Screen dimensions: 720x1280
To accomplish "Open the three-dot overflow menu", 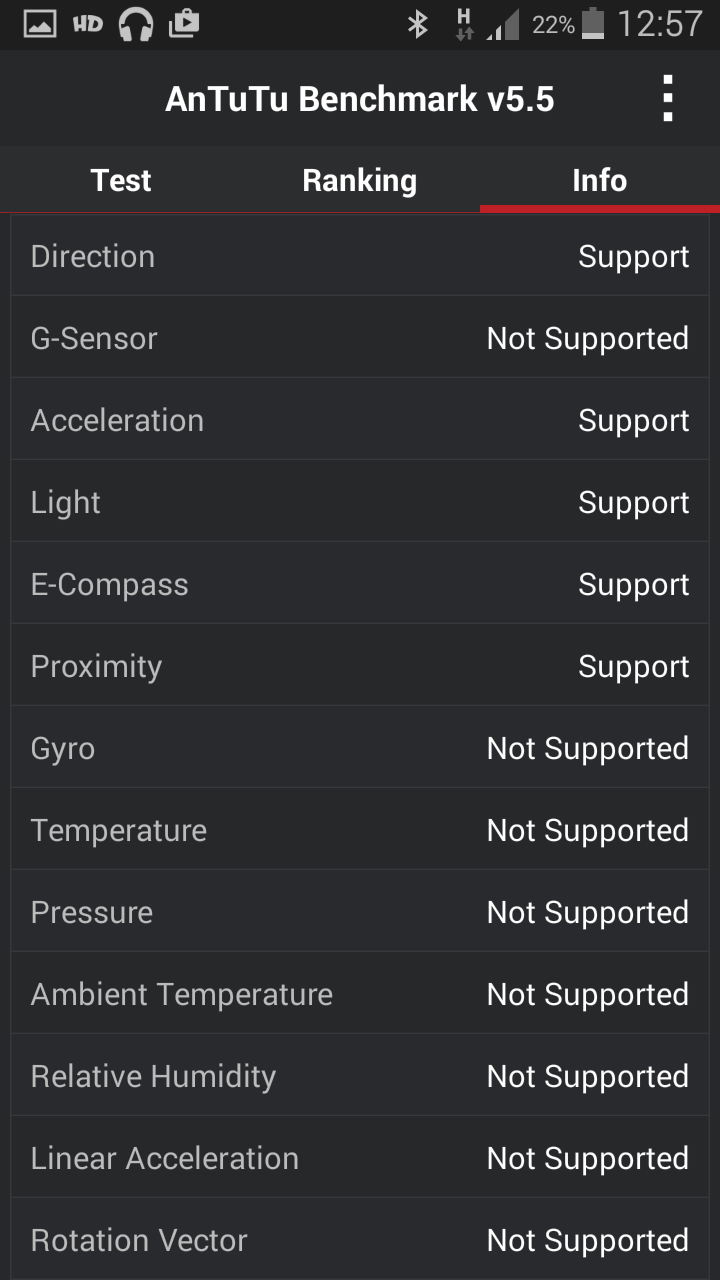I will [668, 99].
